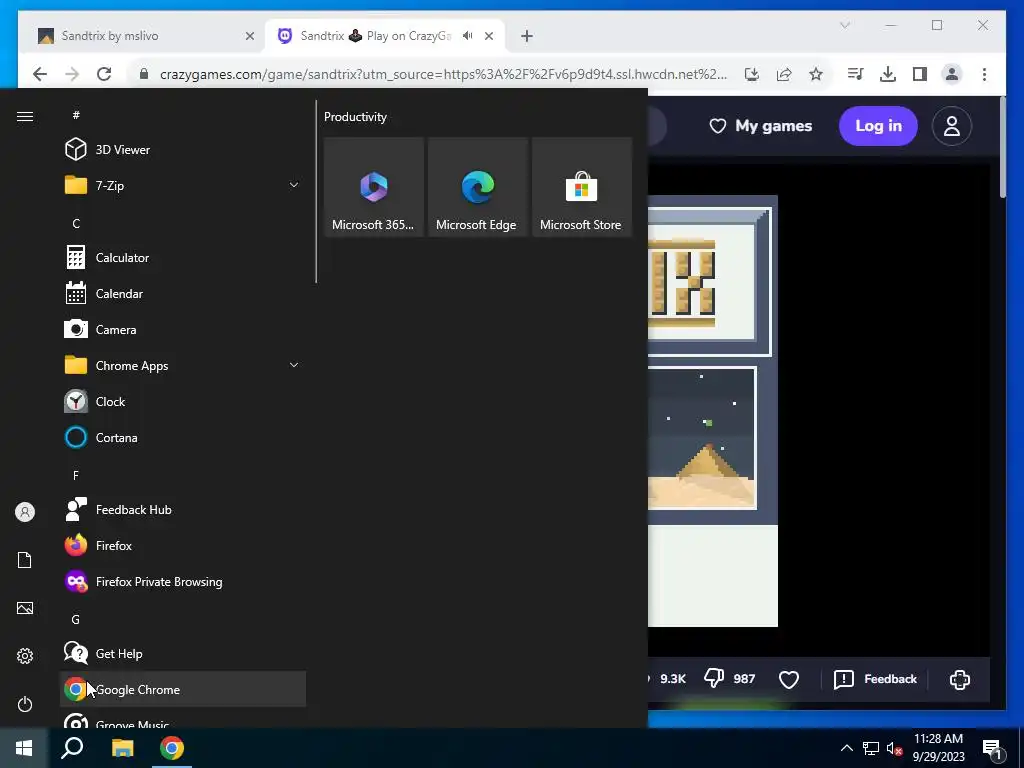Launch Google Chrome from the Start menu
This screenshot has height=768, width=1024.
point(183,689)
